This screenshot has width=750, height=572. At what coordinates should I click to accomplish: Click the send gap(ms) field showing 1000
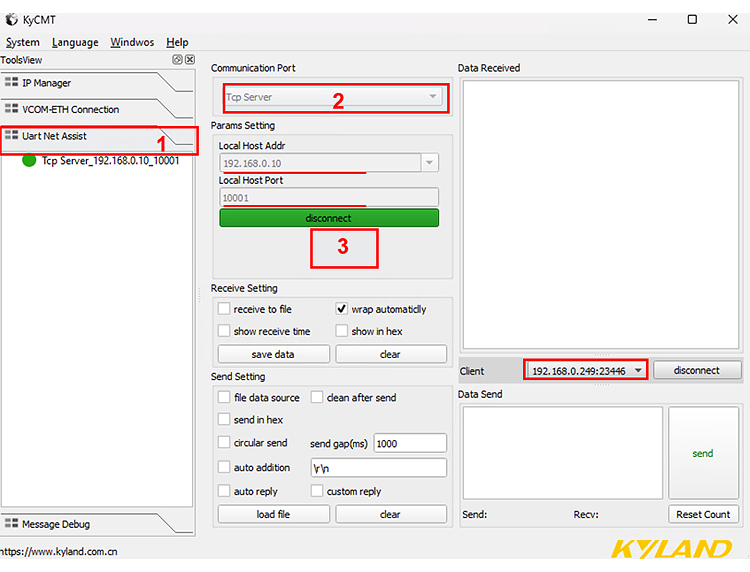[x=410, y=443]
